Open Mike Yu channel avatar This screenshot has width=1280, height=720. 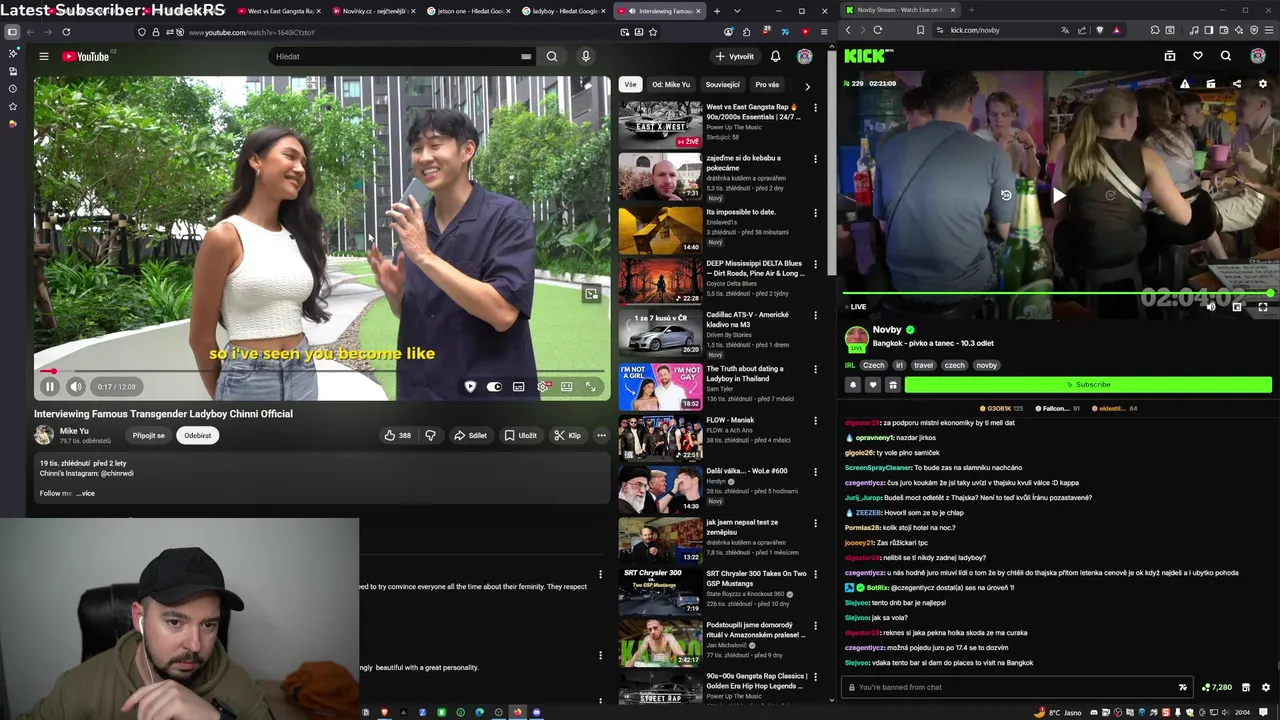[44, 435]
